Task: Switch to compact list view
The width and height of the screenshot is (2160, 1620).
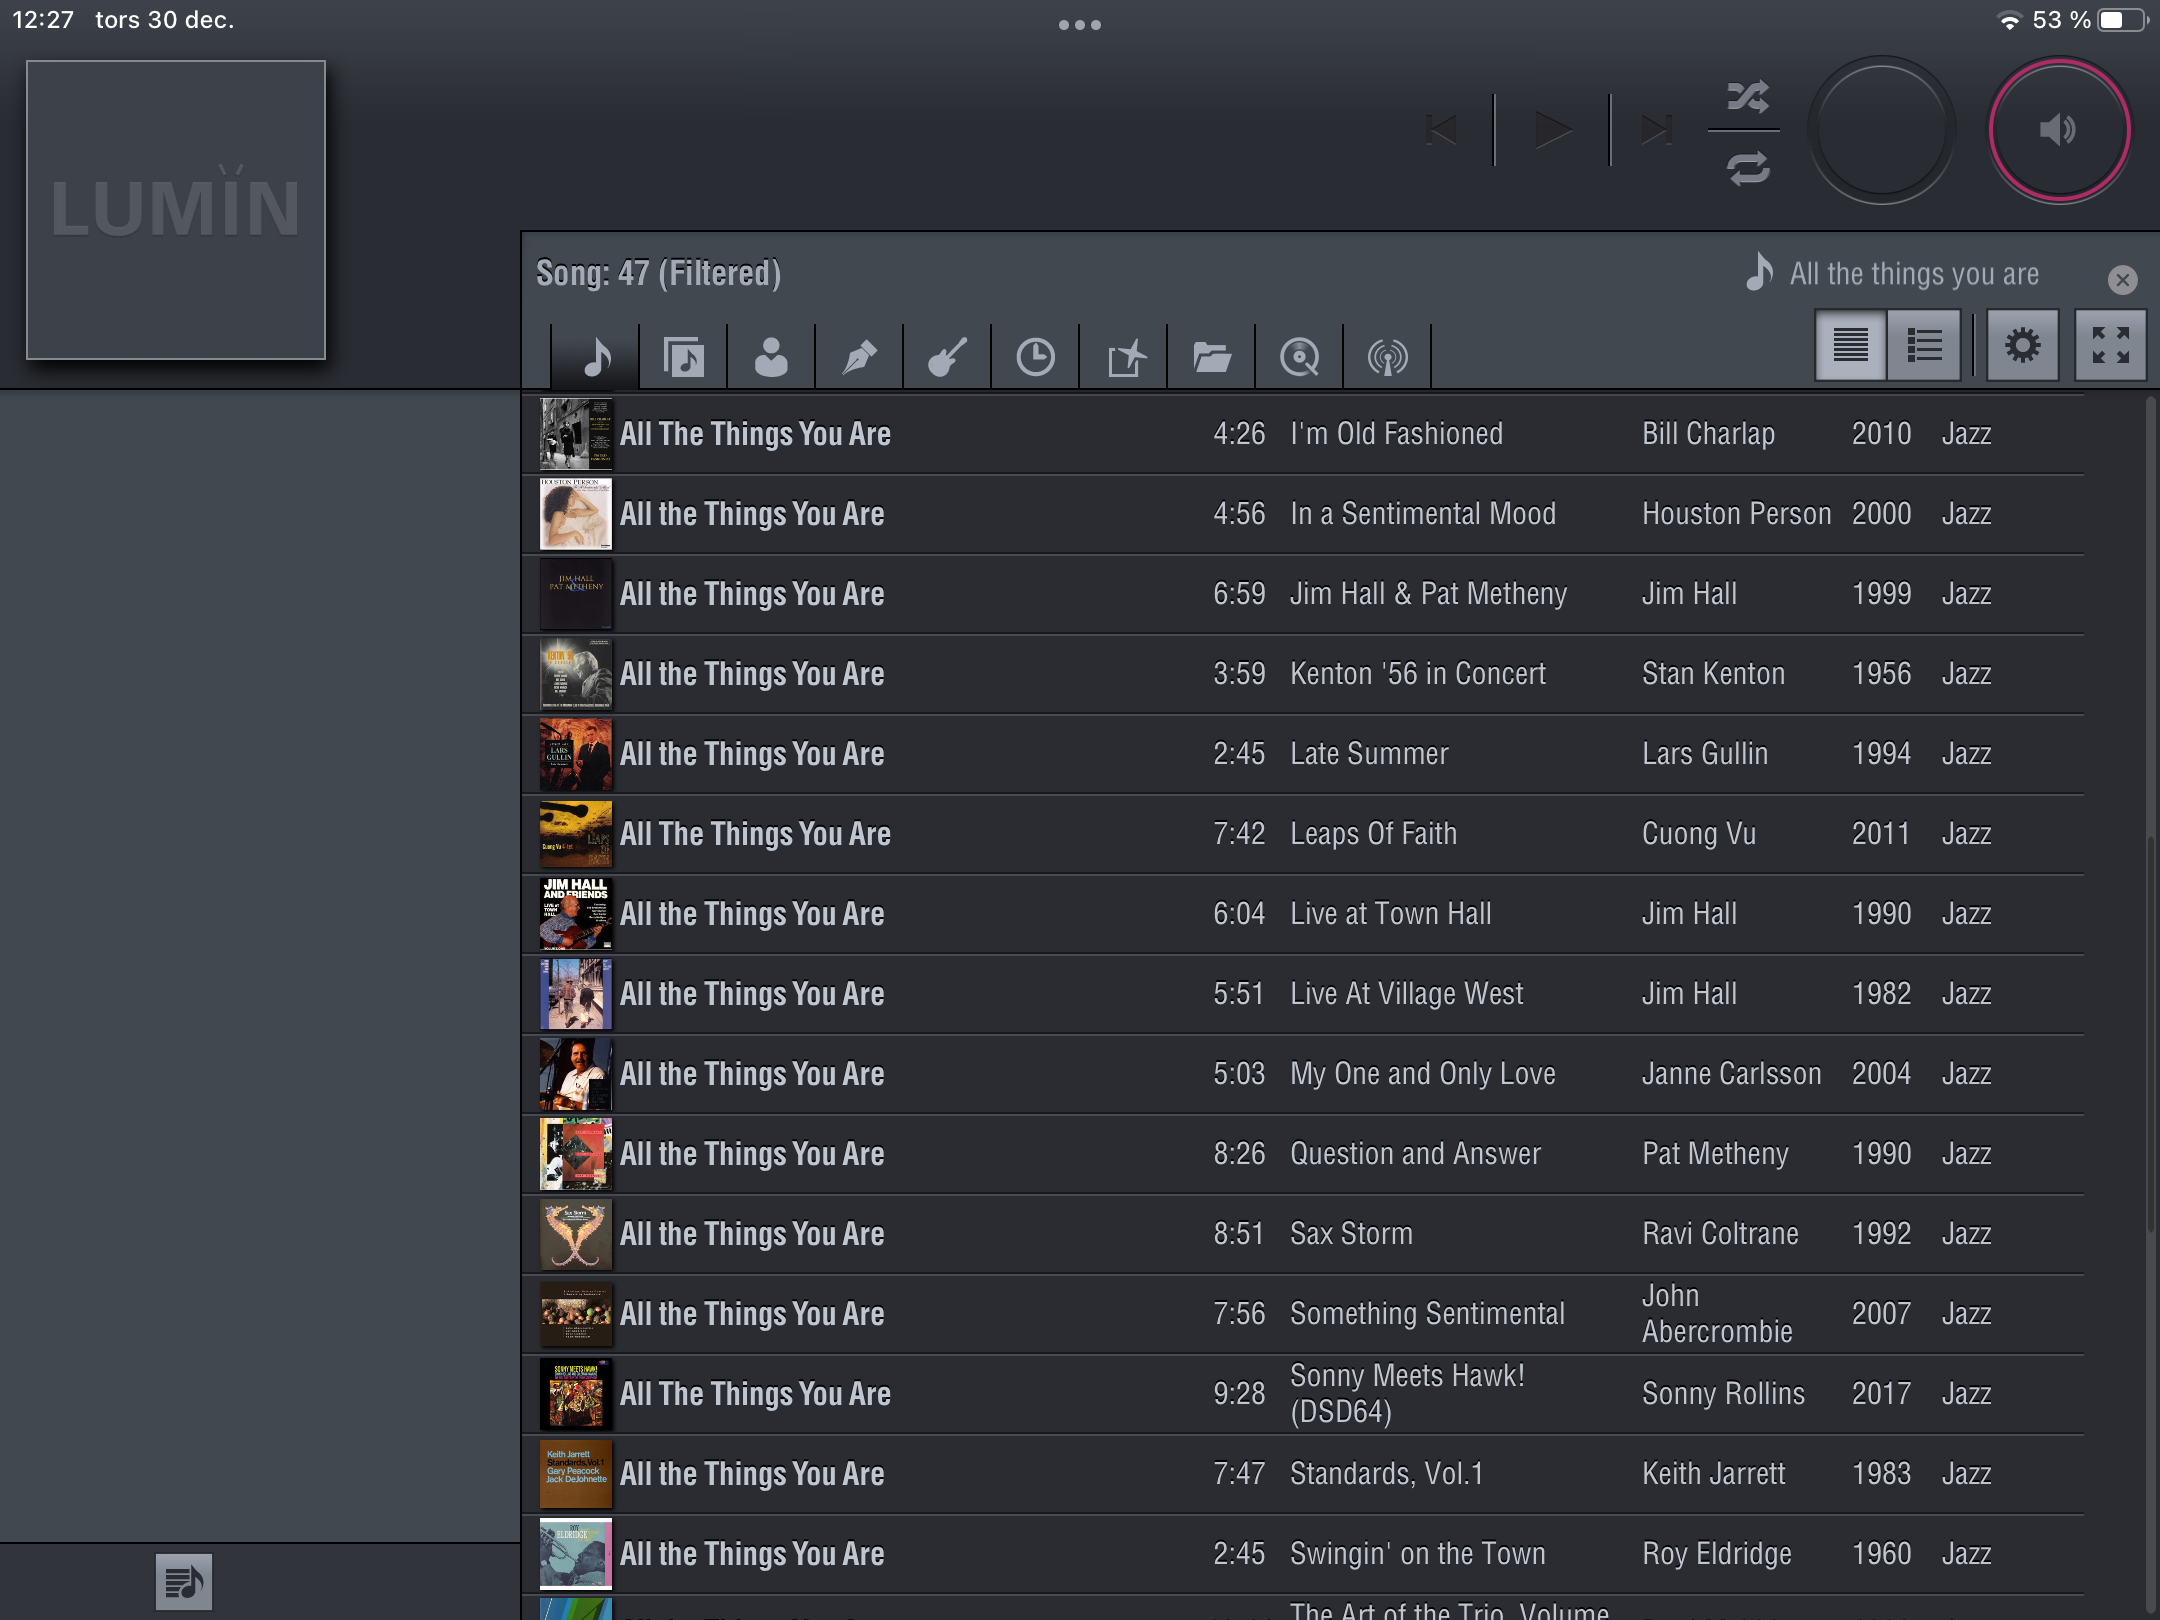Action: [1851, 345]
